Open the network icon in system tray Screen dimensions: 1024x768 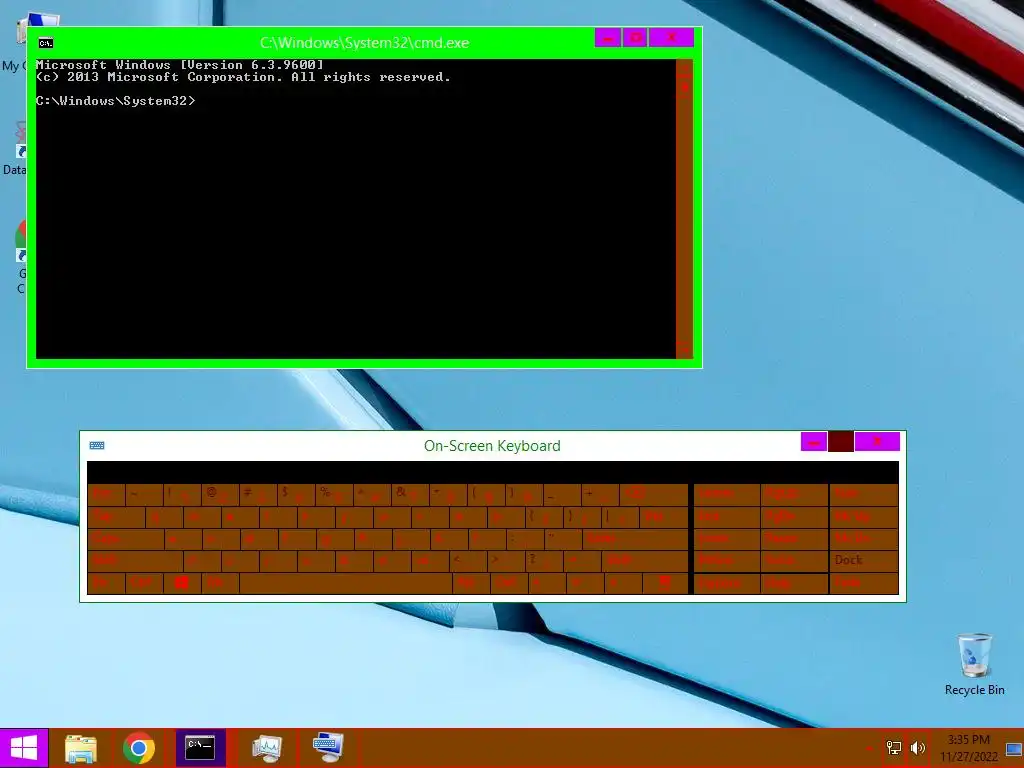click(x=893, y=748)
